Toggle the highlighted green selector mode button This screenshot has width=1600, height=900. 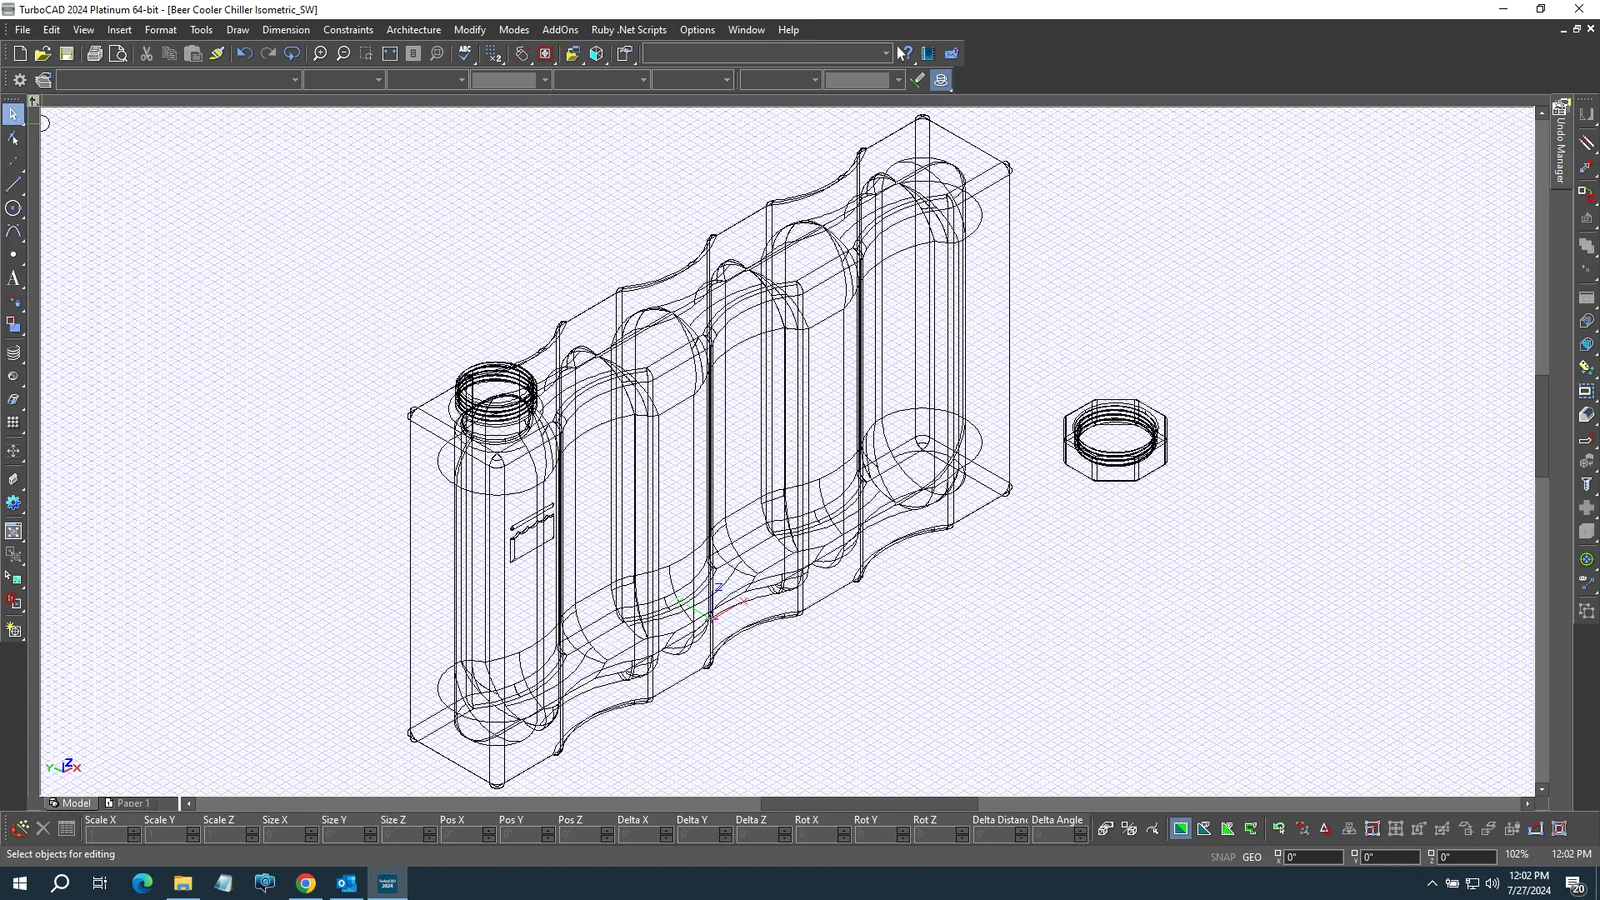coord(1181,829)
